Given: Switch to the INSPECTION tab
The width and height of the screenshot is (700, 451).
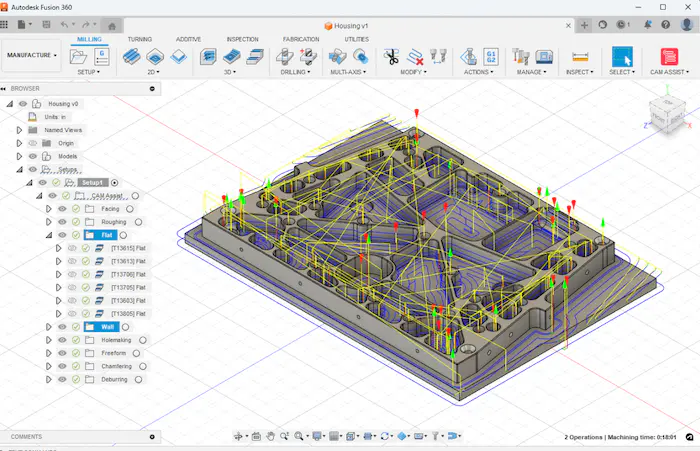Looking at the screenshot, I should tap(242, 39).
